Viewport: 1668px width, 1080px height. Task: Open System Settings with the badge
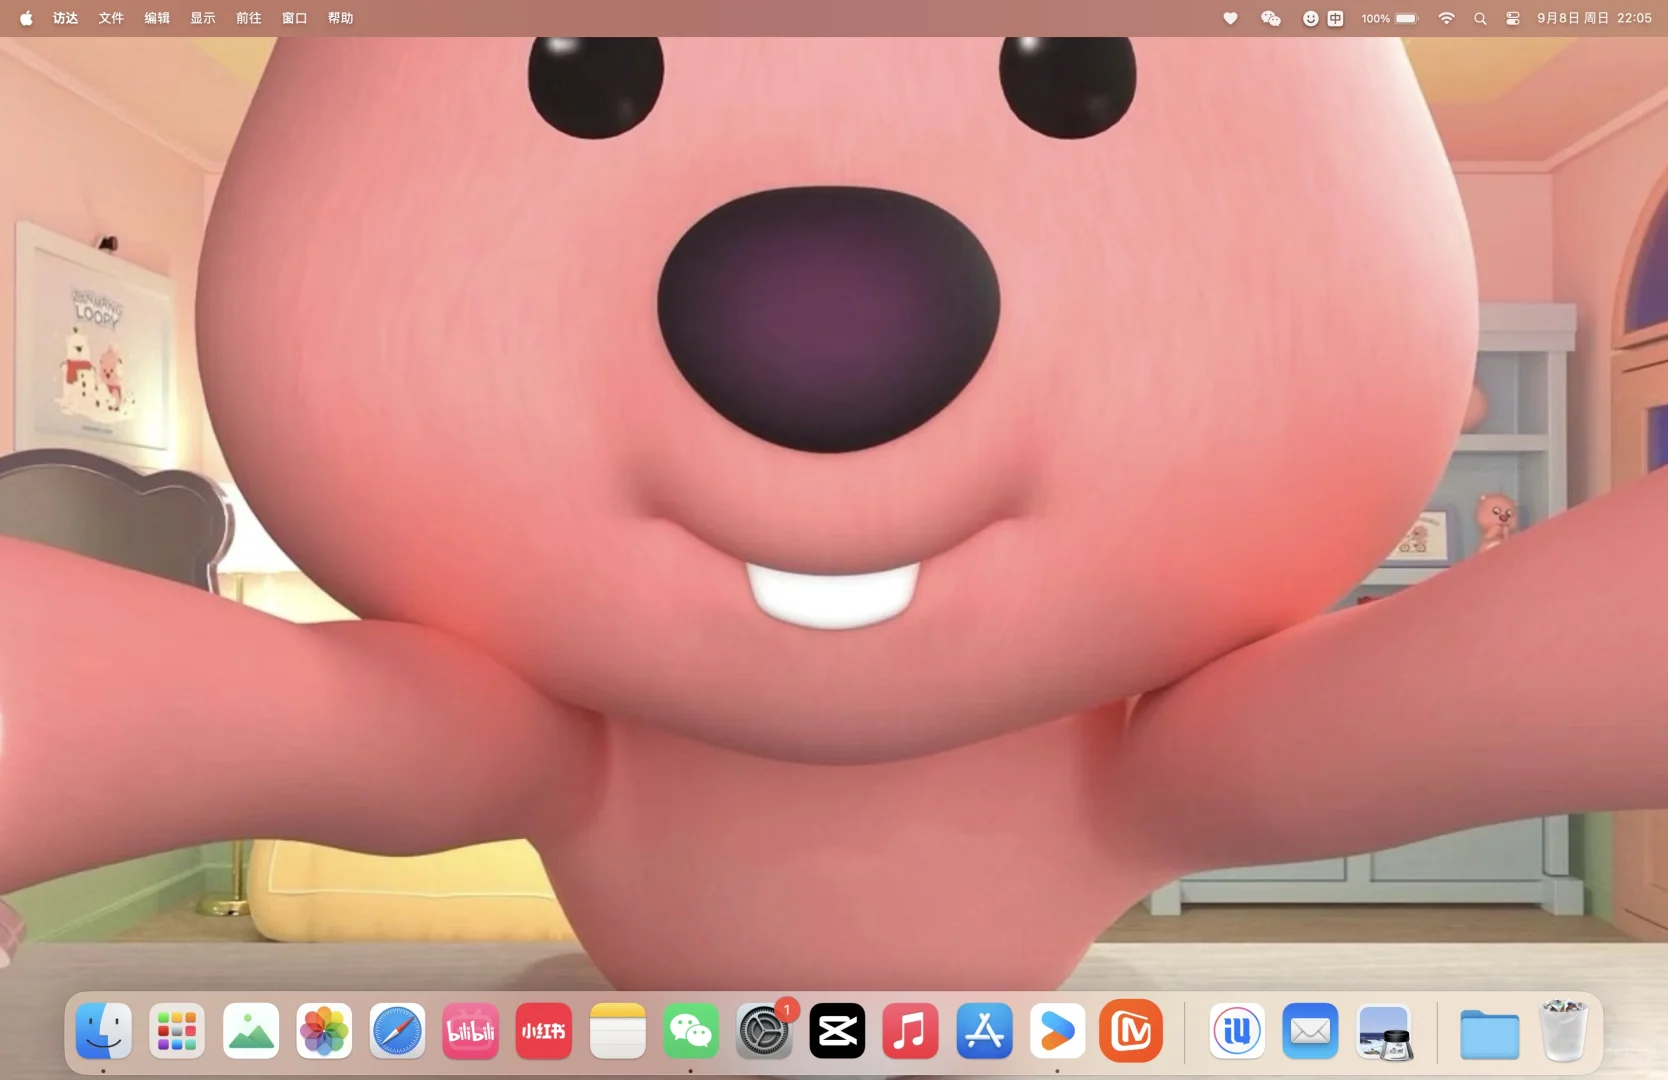click(765, 1031)
